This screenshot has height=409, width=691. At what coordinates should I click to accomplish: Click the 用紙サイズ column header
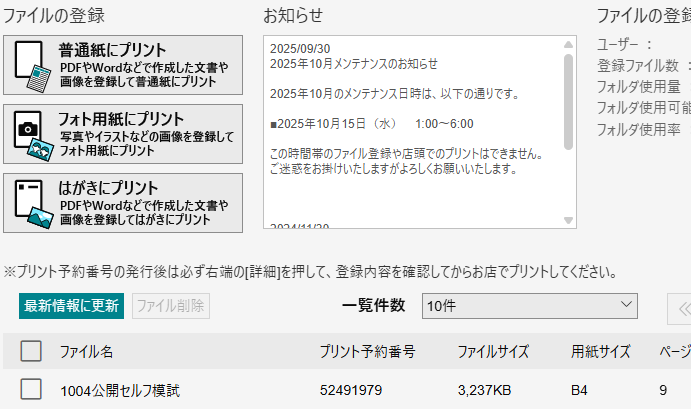[600, 351]
